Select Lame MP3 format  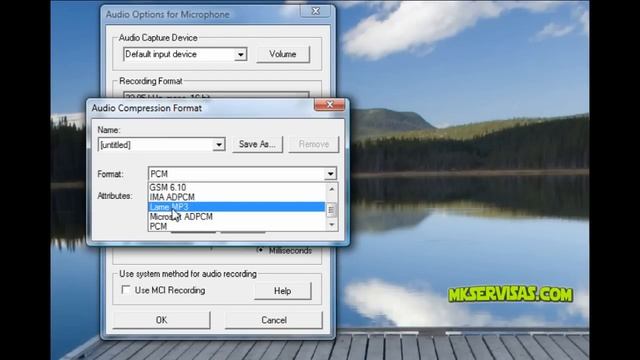[x=236, y=207]
